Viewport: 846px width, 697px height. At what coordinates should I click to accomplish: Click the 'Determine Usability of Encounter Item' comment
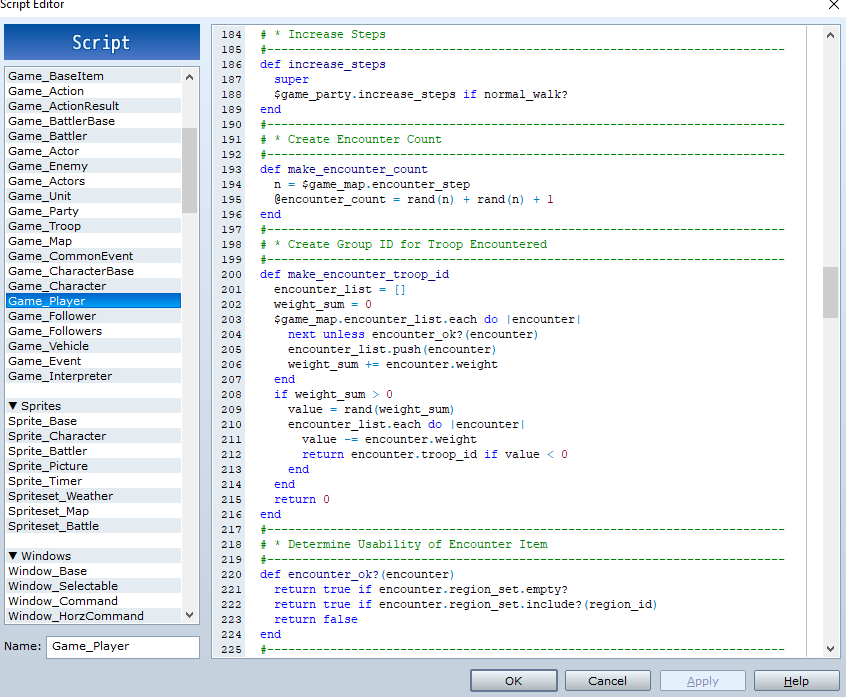(x=418, y=544)
